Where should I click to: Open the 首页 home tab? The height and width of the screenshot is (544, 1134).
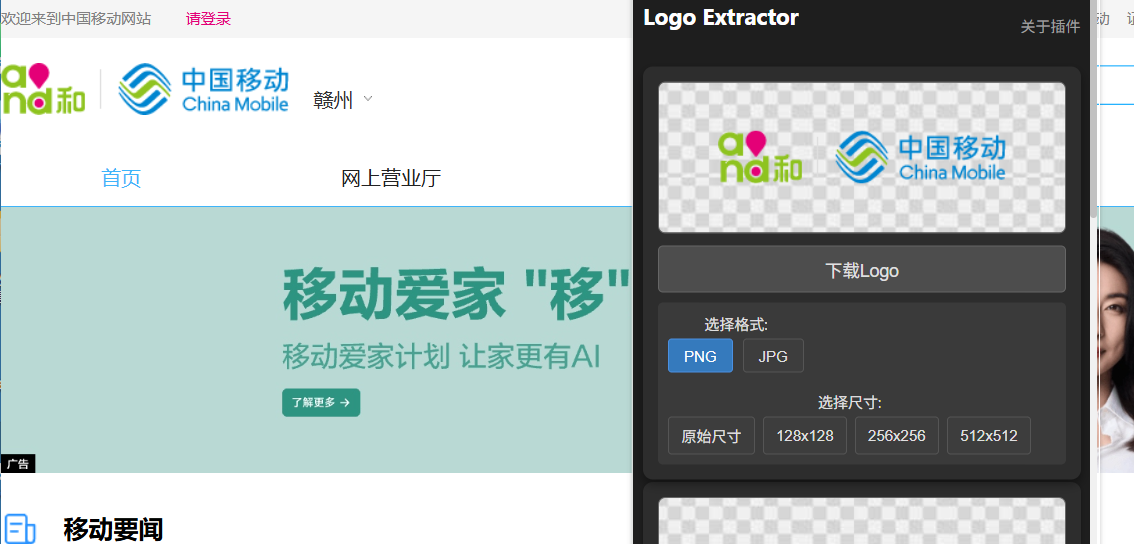point(121,179)
